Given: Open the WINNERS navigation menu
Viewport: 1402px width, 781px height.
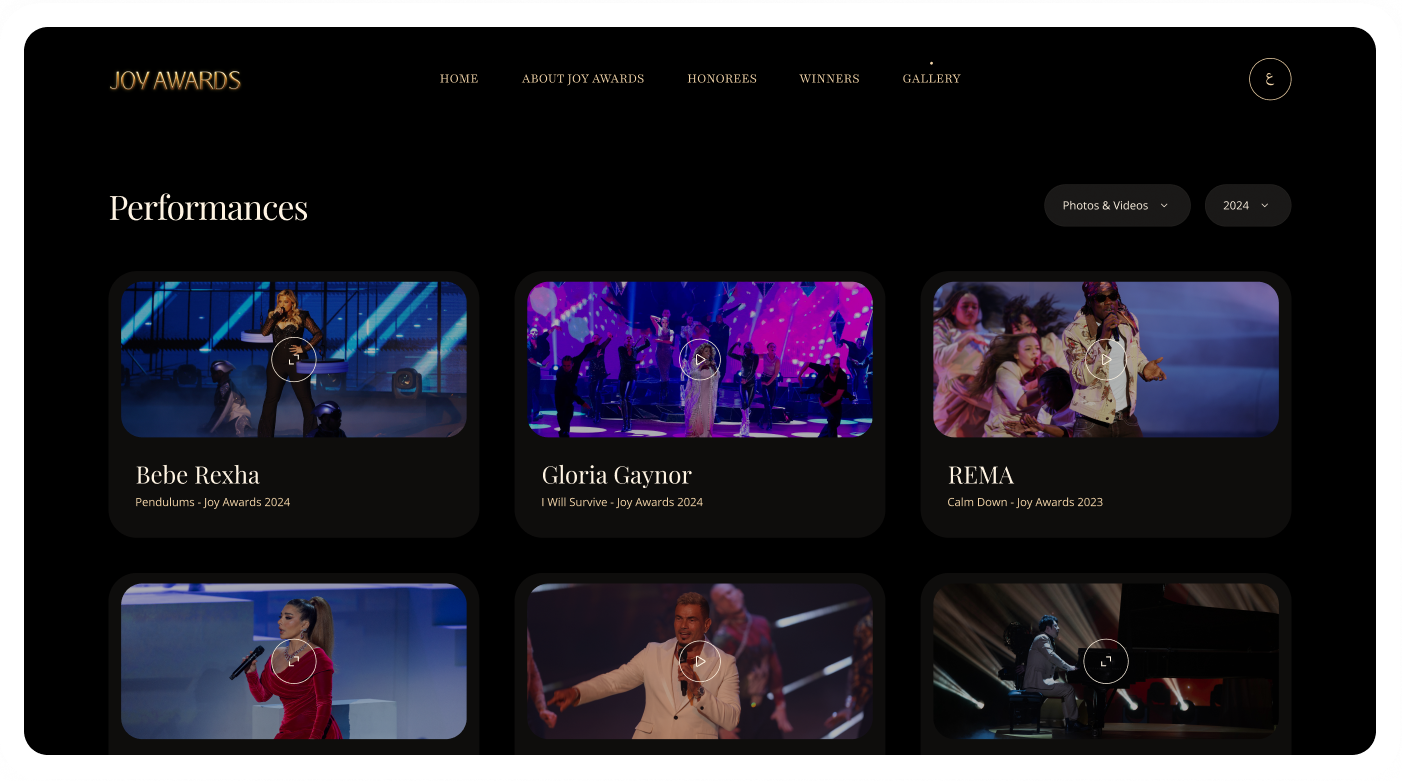Looking at the screenshot, I should pos(829,78).
